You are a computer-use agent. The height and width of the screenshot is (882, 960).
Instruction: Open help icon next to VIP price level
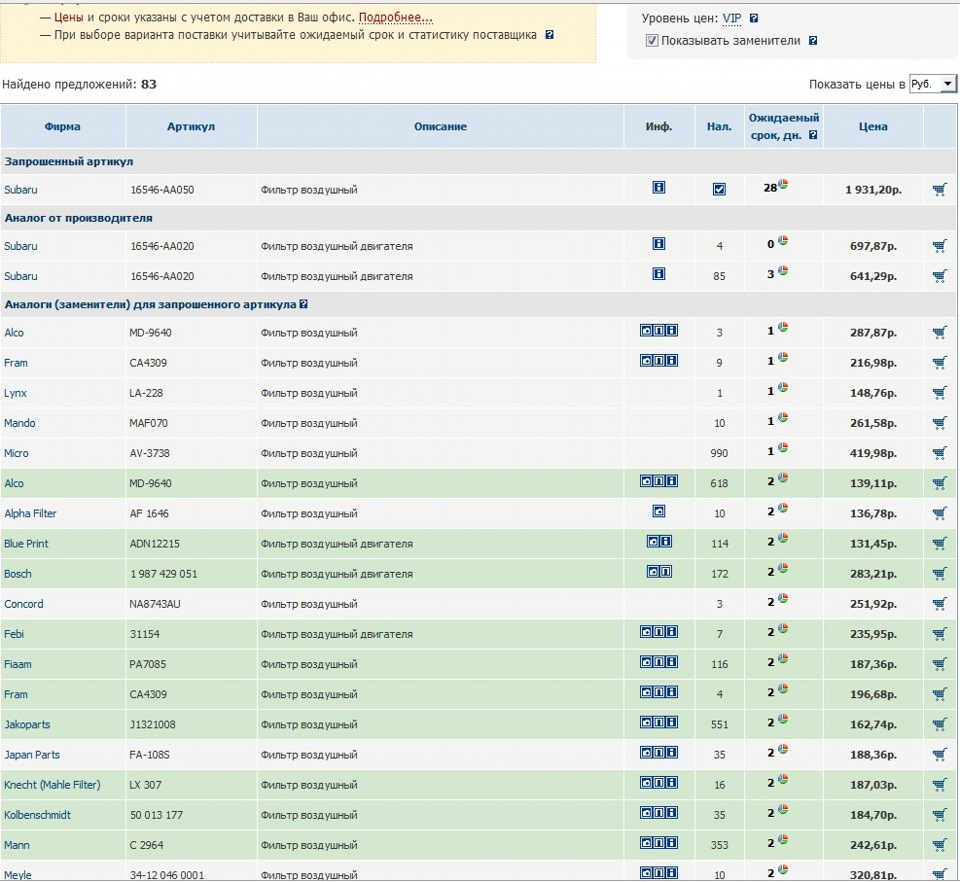click(x=754, y=18)
